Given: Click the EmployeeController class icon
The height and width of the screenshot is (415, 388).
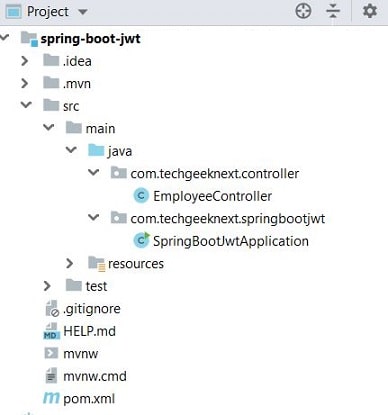Looking at the screenshot, I should (141, 195).
